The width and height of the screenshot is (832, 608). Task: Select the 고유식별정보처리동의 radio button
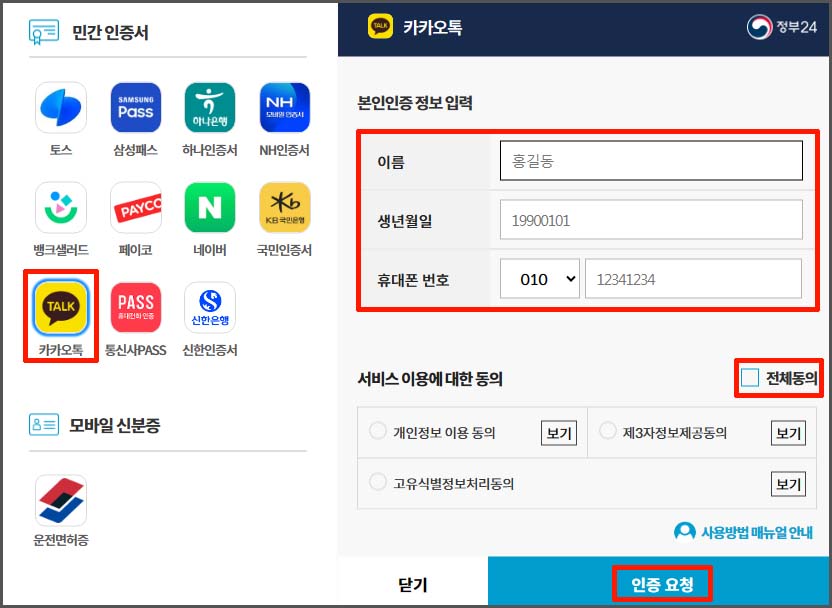[x=378, y=482]
